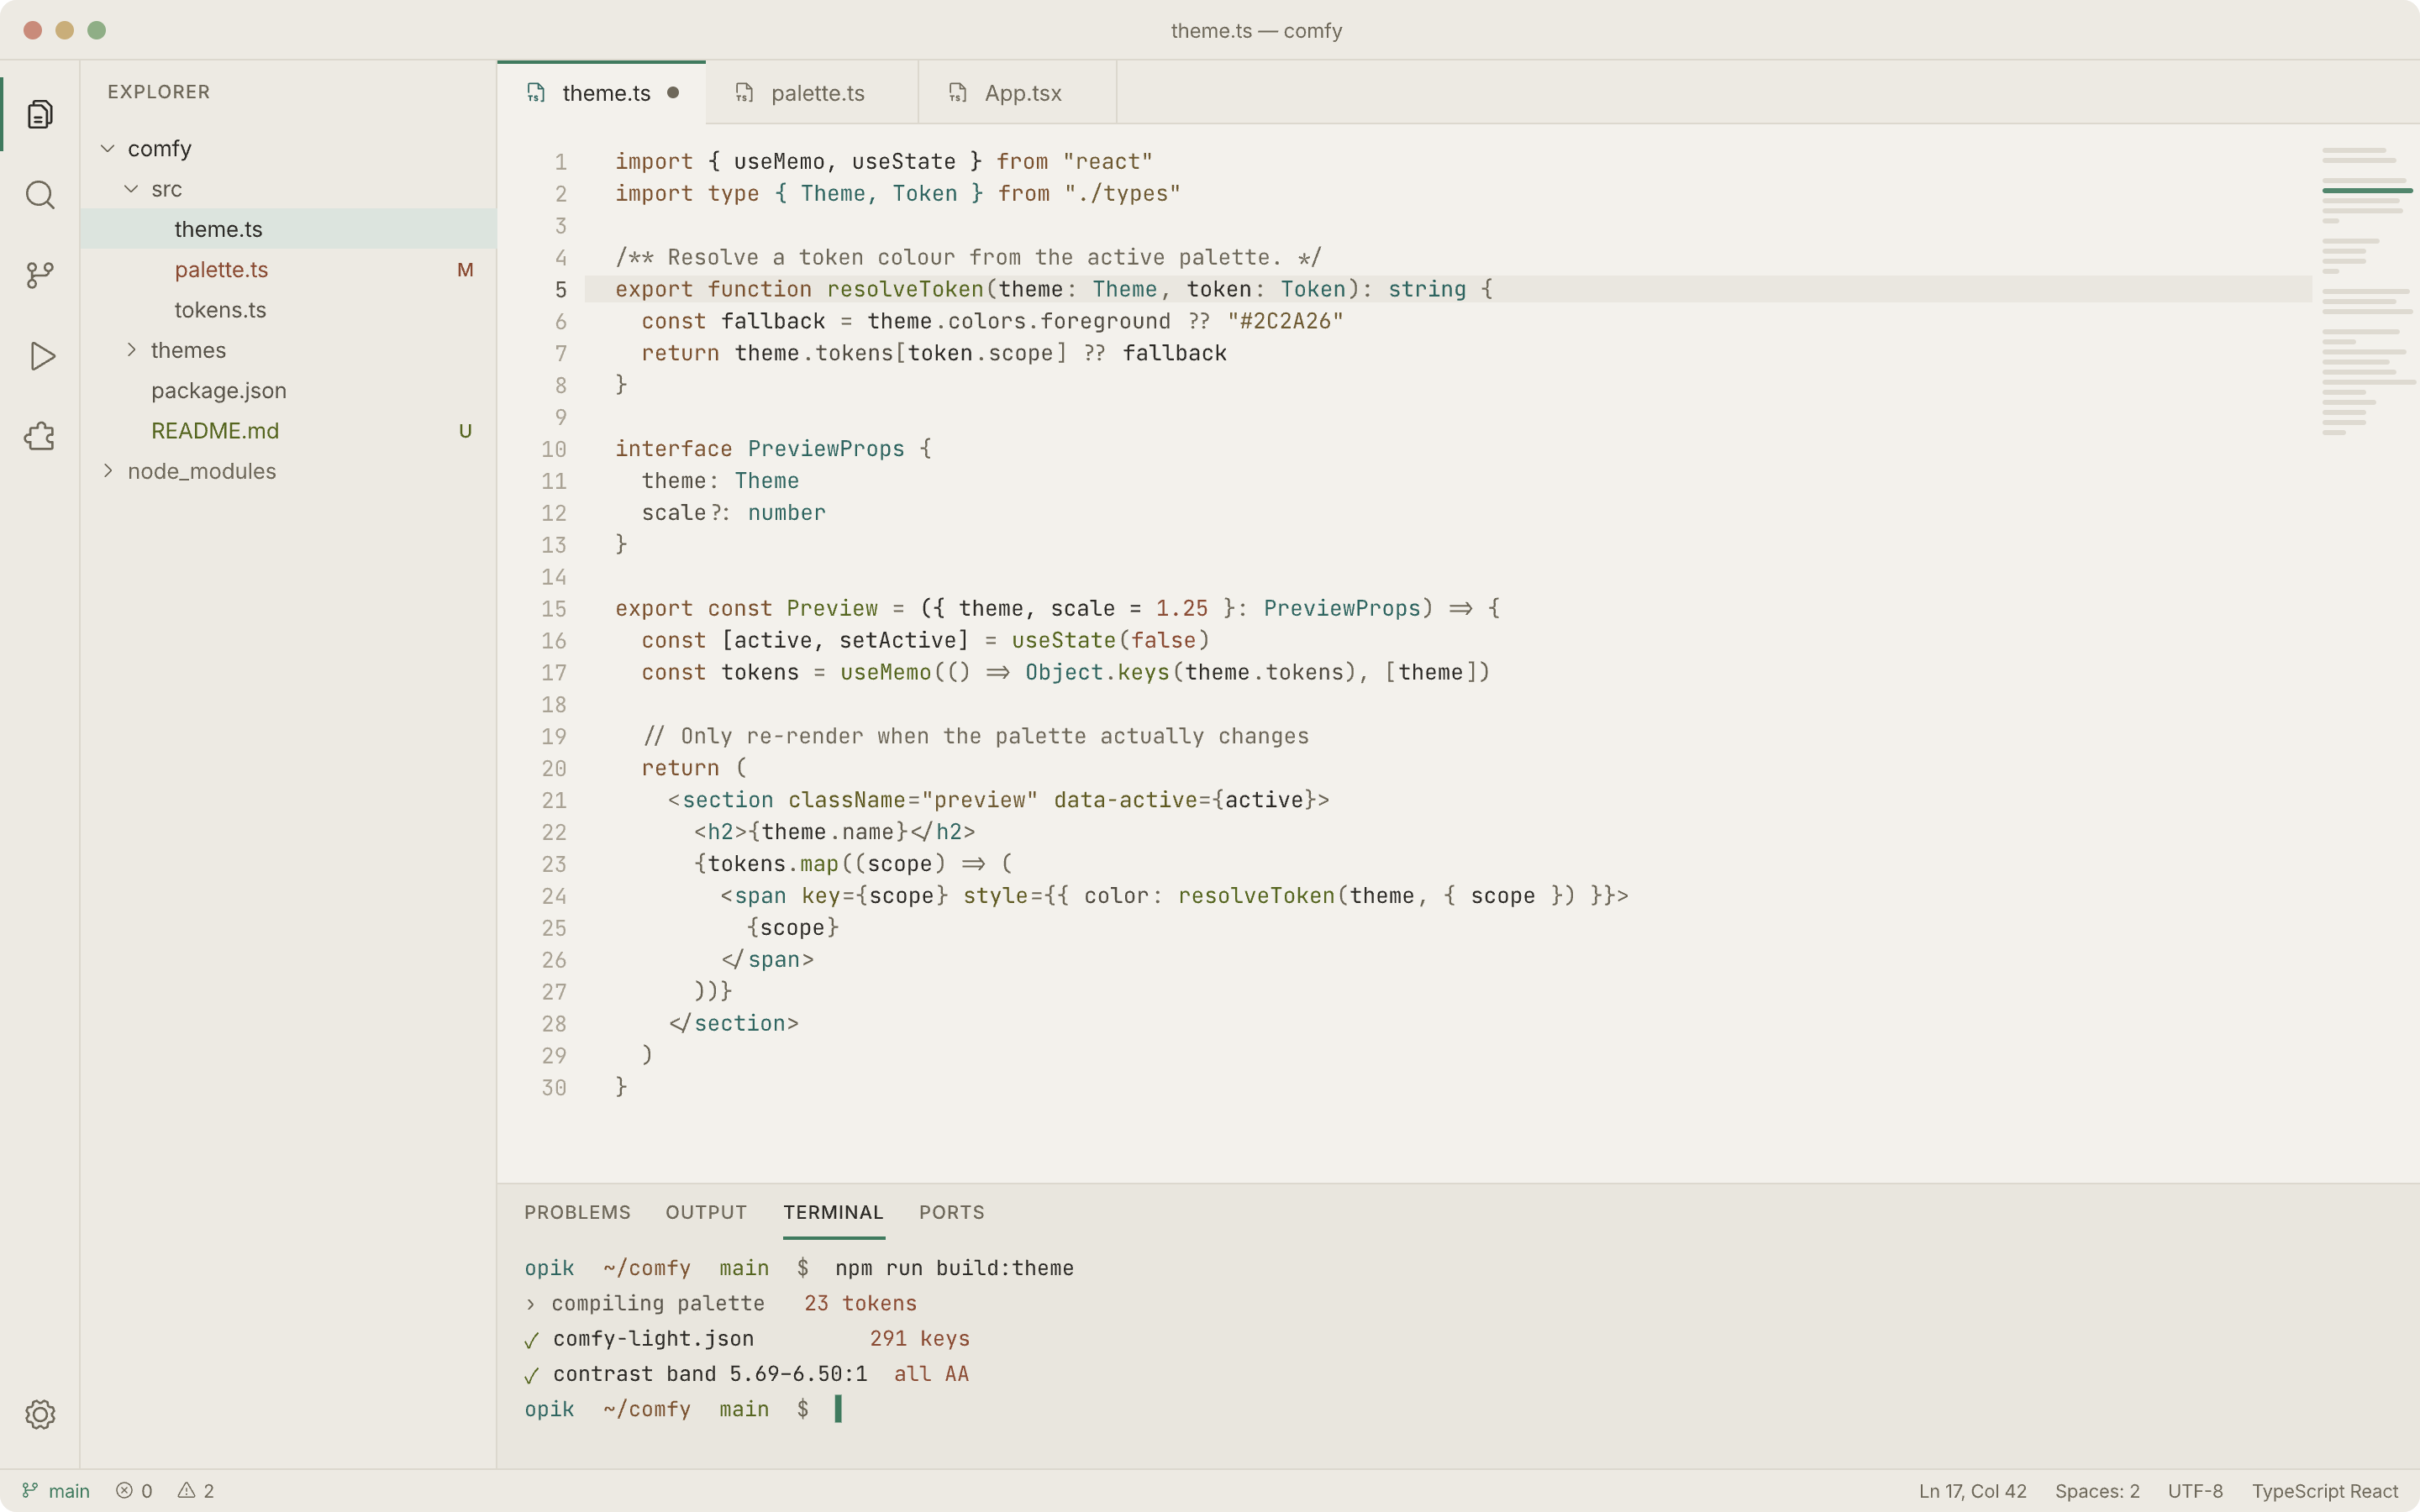This screenshot has height=1512, width=2420.
Task: Open tokens.ts in the explorer tree
Action: [288, 310]
